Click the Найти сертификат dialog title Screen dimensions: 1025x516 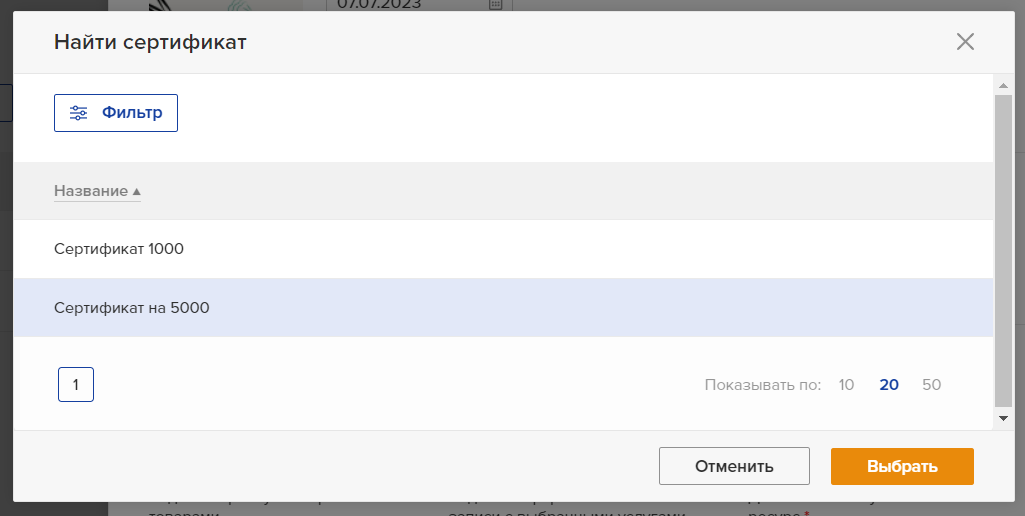pos(150,43)
